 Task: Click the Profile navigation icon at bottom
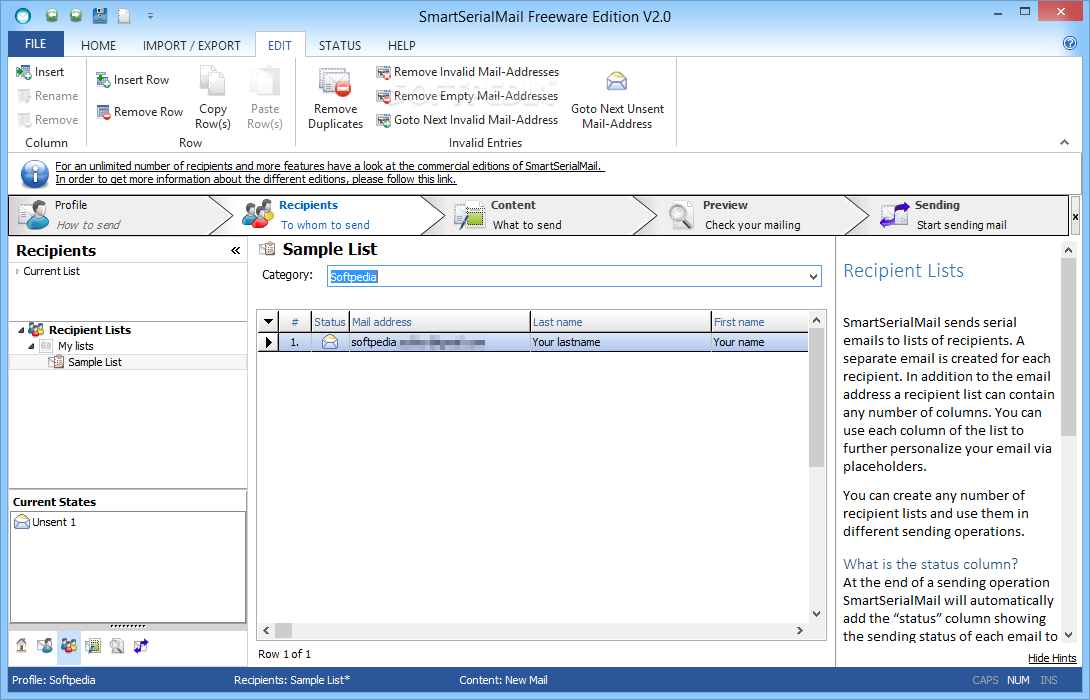[x=45, y=646]
